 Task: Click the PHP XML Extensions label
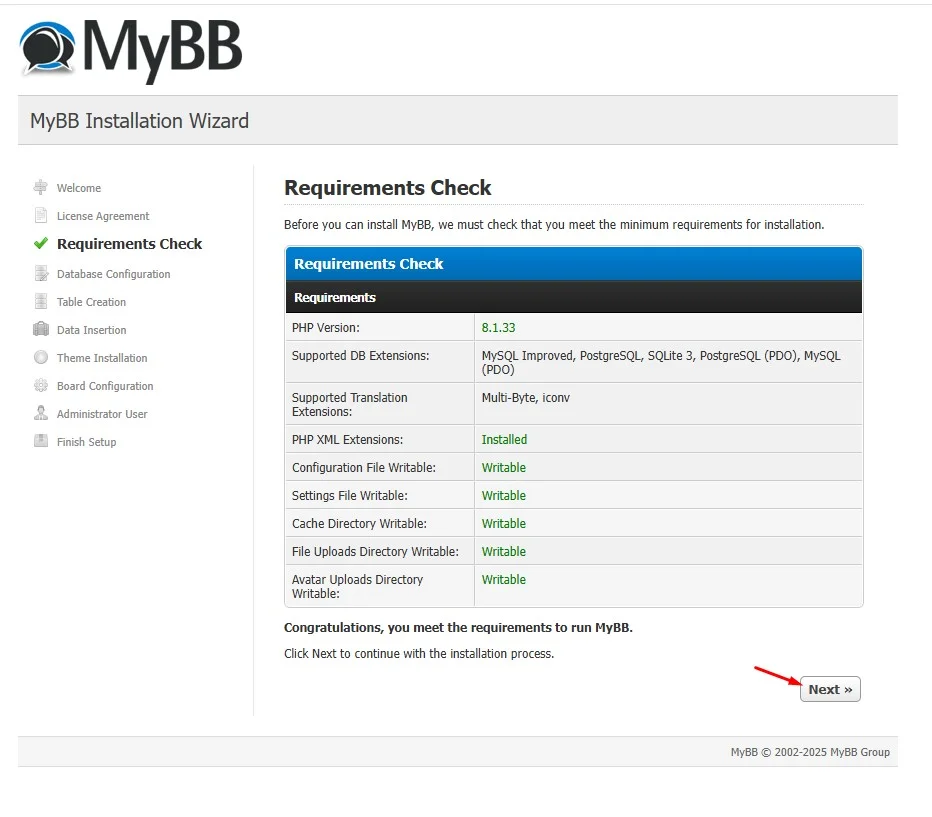(x=347, y=440)
